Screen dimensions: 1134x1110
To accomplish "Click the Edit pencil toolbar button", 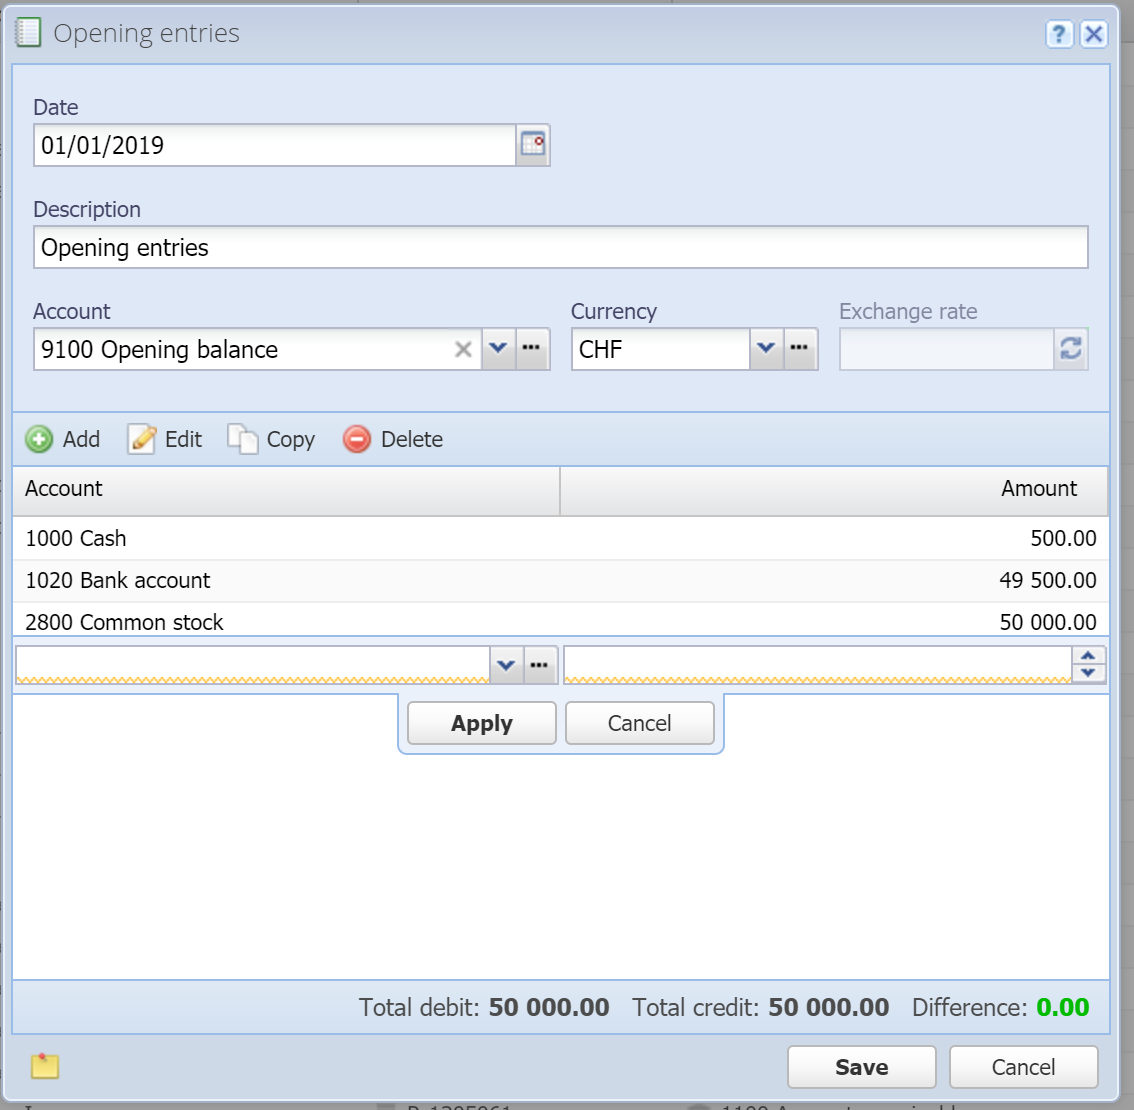I will pyautogui.click(x=165, y=439).
